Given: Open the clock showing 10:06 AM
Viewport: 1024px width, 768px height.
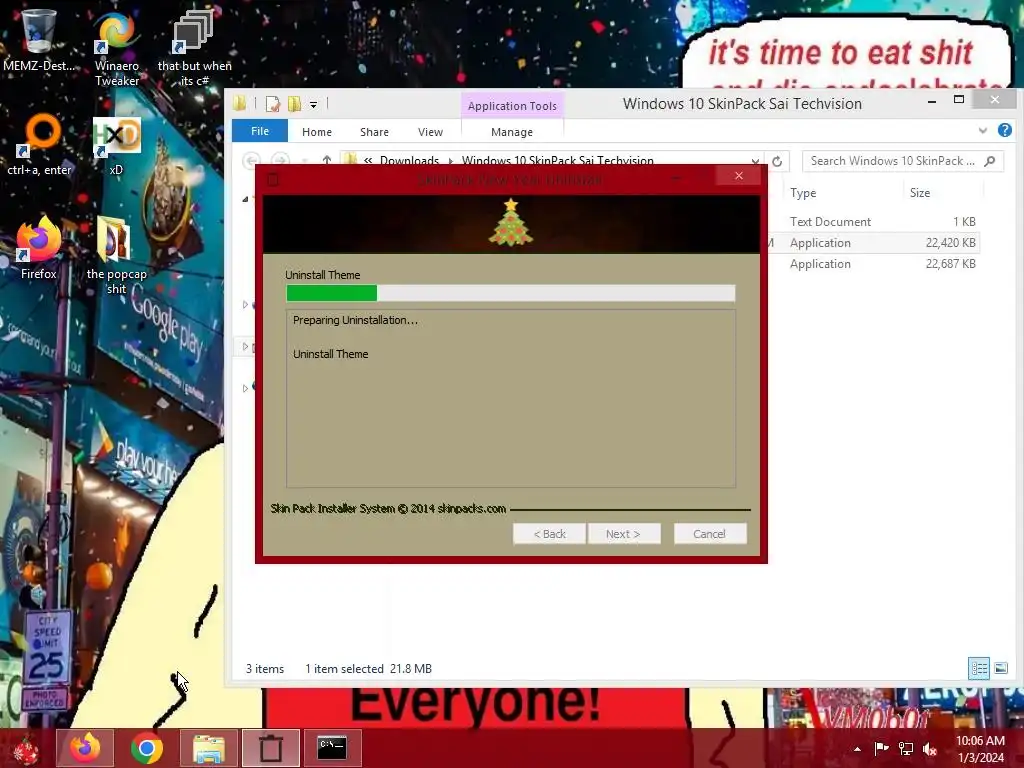Looking at the screenshot, I should (980, 749).
